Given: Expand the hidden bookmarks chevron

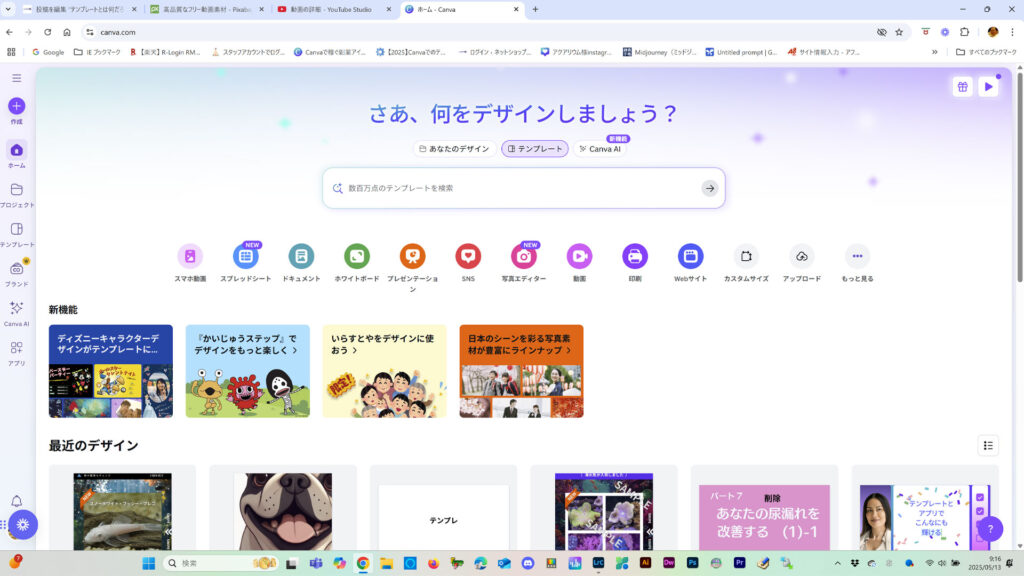Looking at the screenshot, I should [x=935, y=52].
